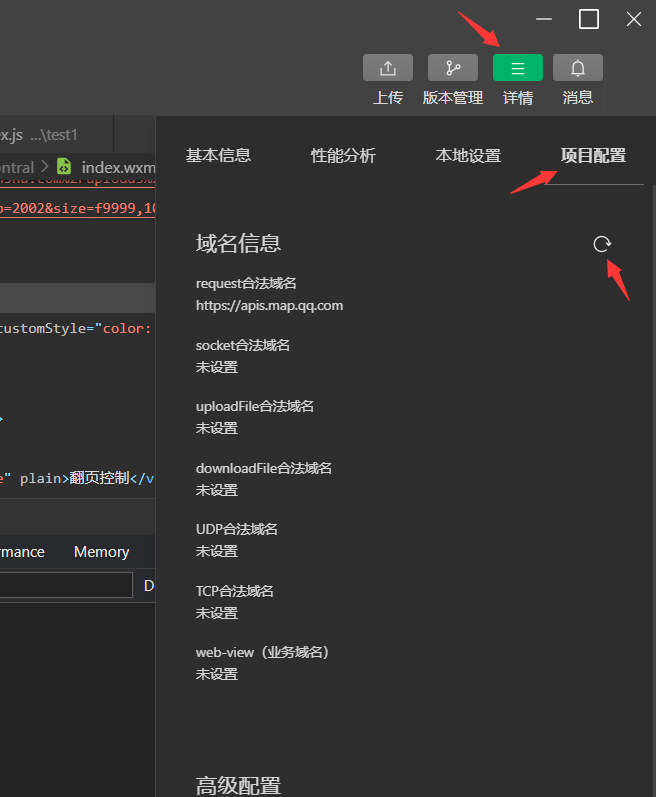
Task: Expand the breadcrumb chevron before index.wxml
Action: click(x=45, y=166)
